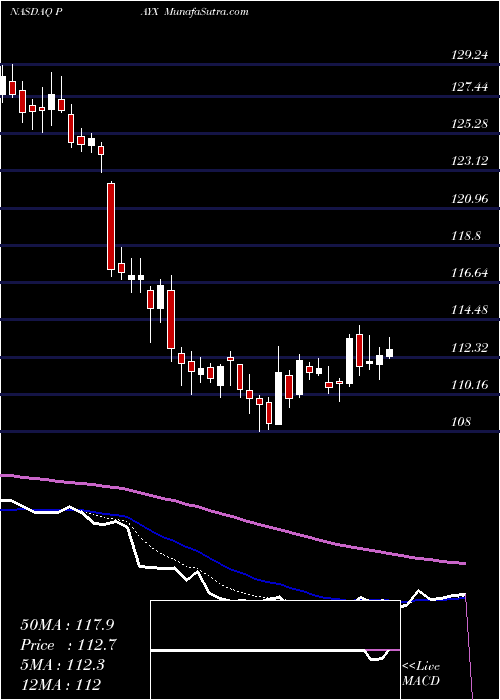500x700 pixels.
Task: Click the NASDAQ P exchange label
Action: click(x=35, y=12)
